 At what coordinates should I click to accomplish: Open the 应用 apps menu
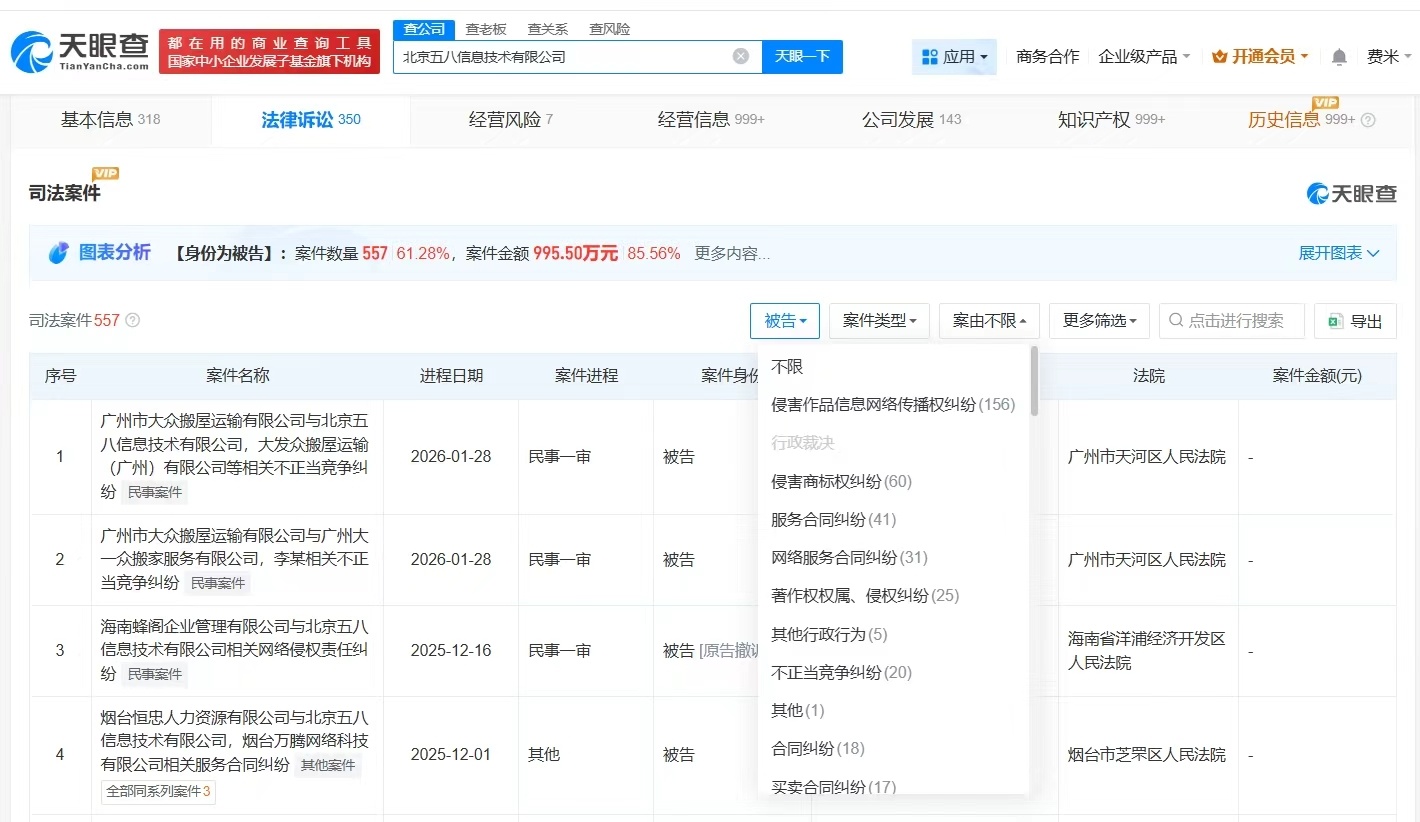954,57
